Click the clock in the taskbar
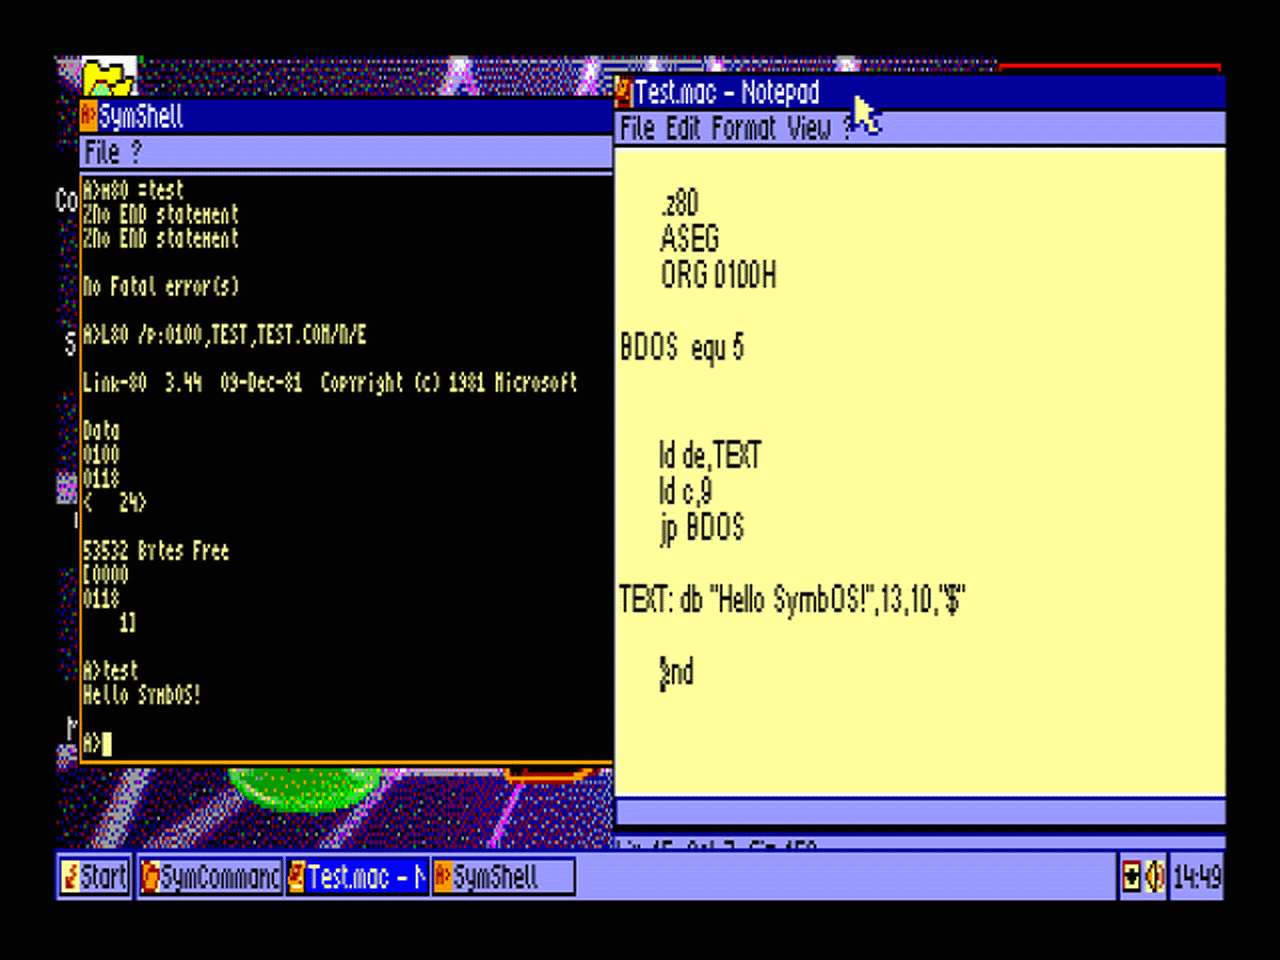Viewport: 1280px width, 960px height. 1196,877
